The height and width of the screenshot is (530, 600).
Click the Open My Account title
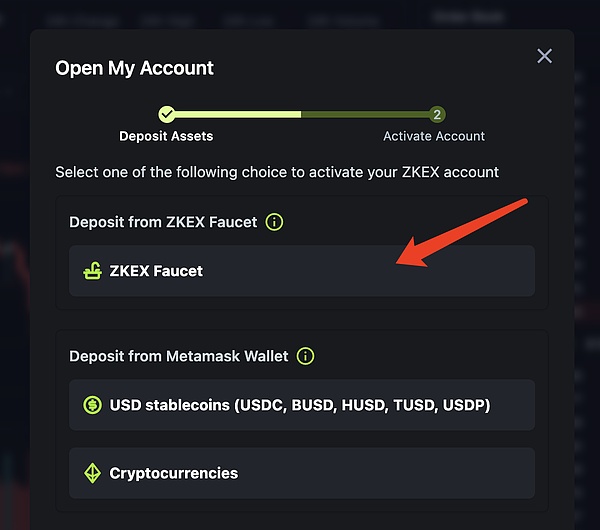point(134,68)
